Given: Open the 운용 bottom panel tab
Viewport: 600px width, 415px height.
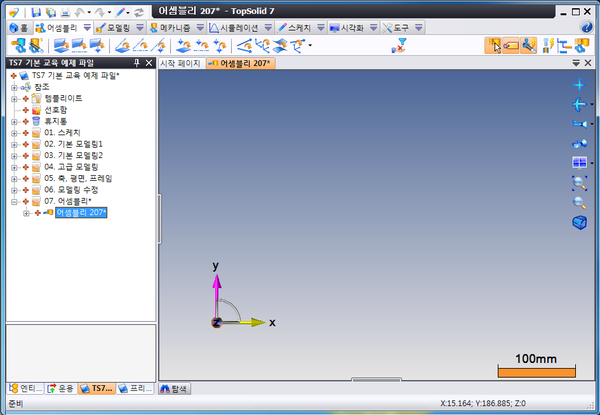Looking at the screenshot, I should [x=60, y=389].
